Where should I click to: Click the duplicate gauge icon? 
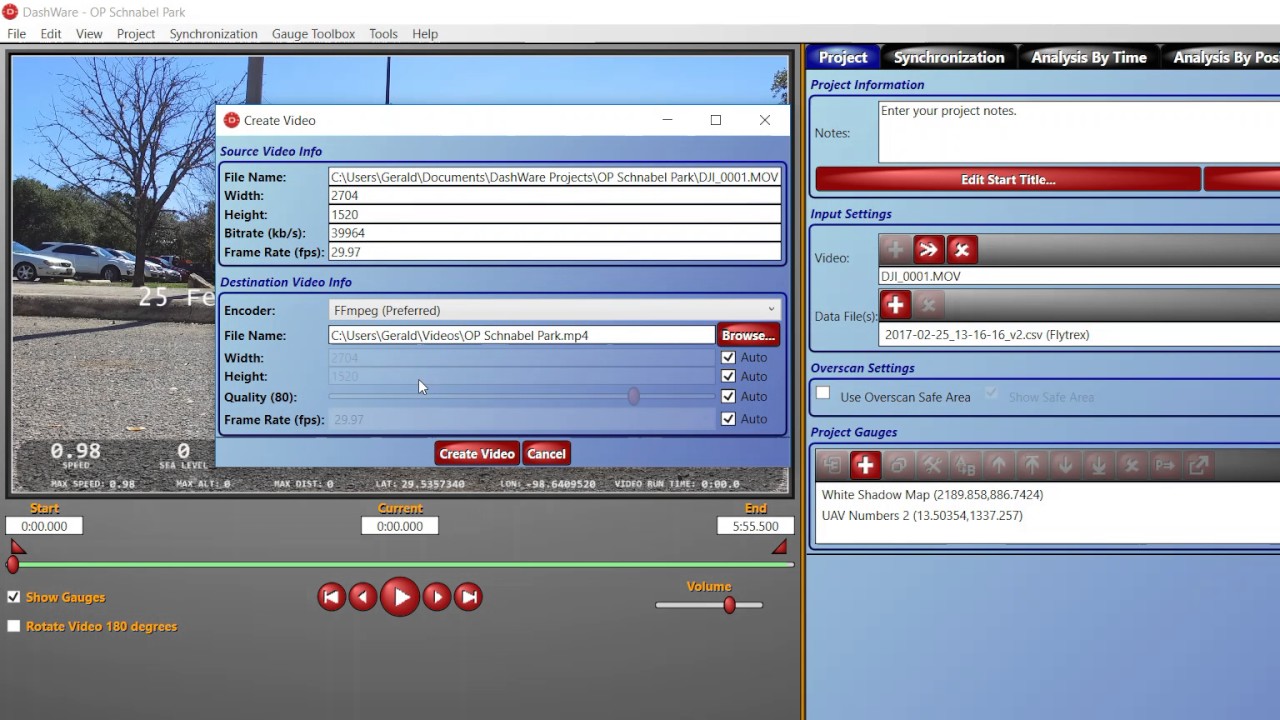[x=898, y=464]
